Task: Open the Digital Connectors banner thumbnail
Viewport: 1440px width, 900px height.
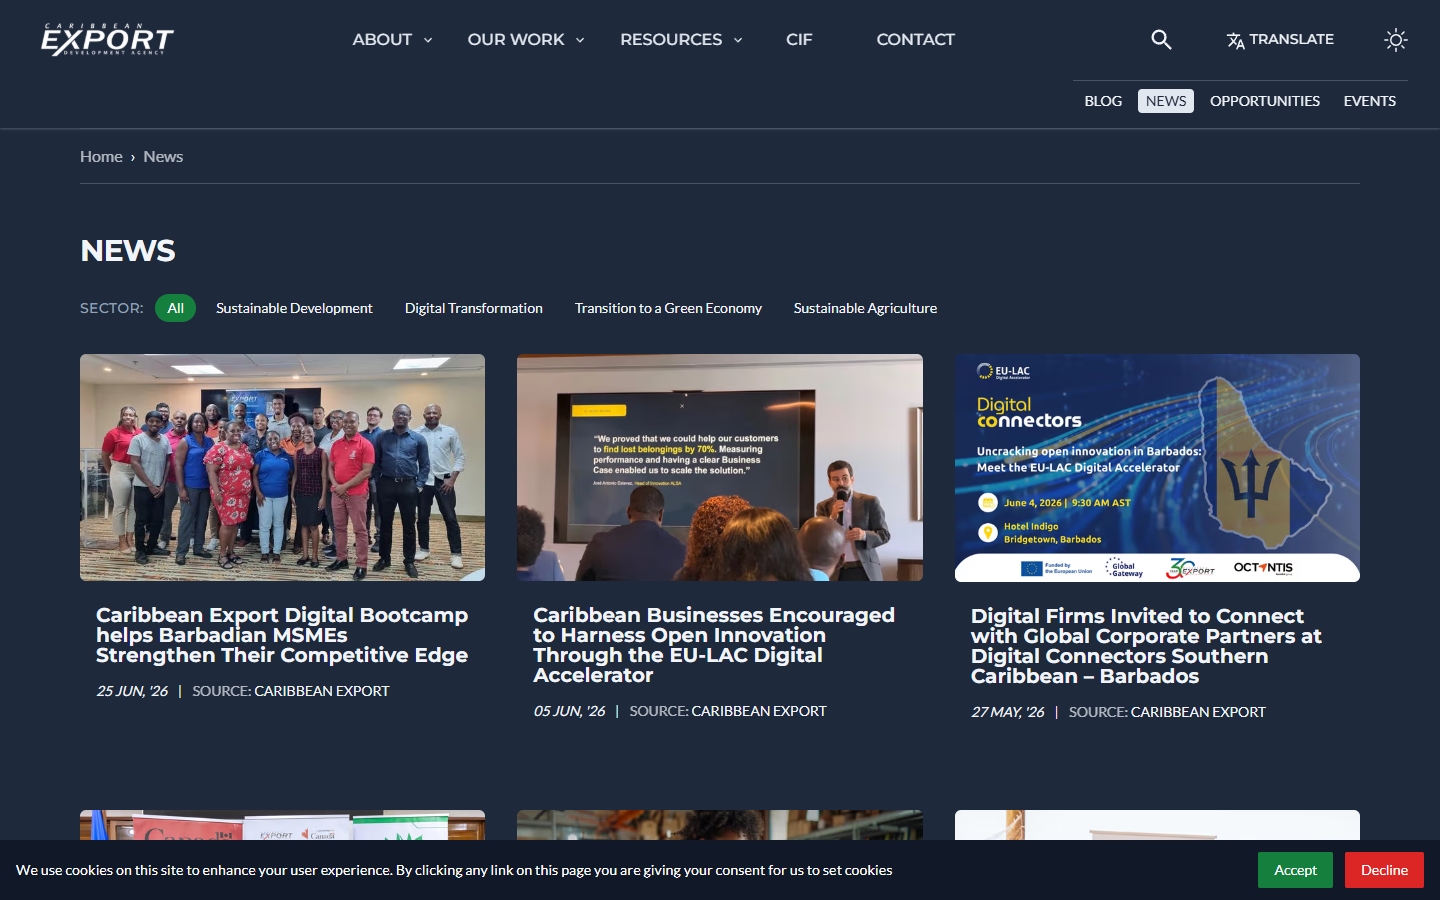Action: click(1157, 468)
